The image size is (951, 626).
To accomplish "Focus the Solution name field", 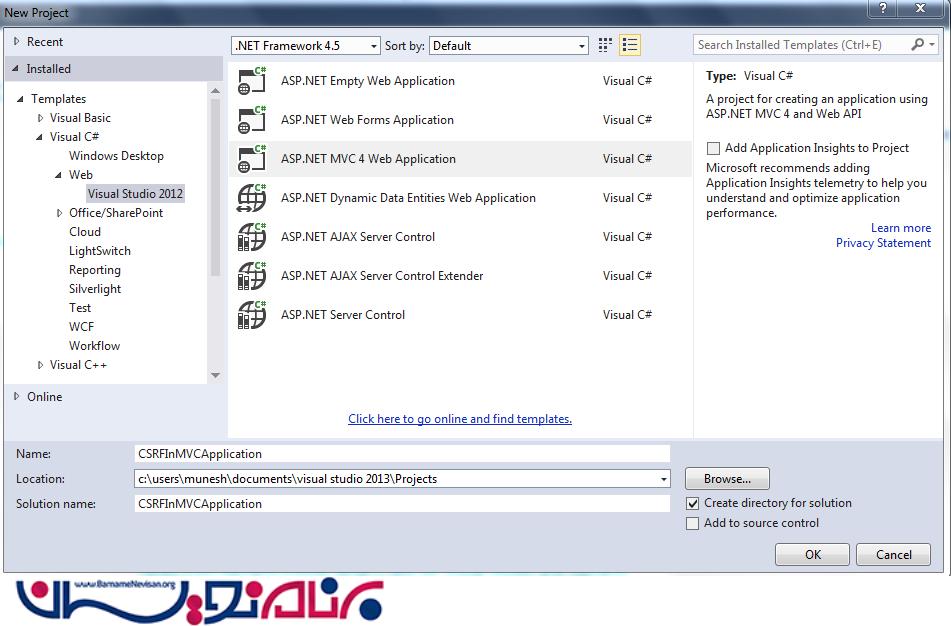I will click(x=402, y=503).
